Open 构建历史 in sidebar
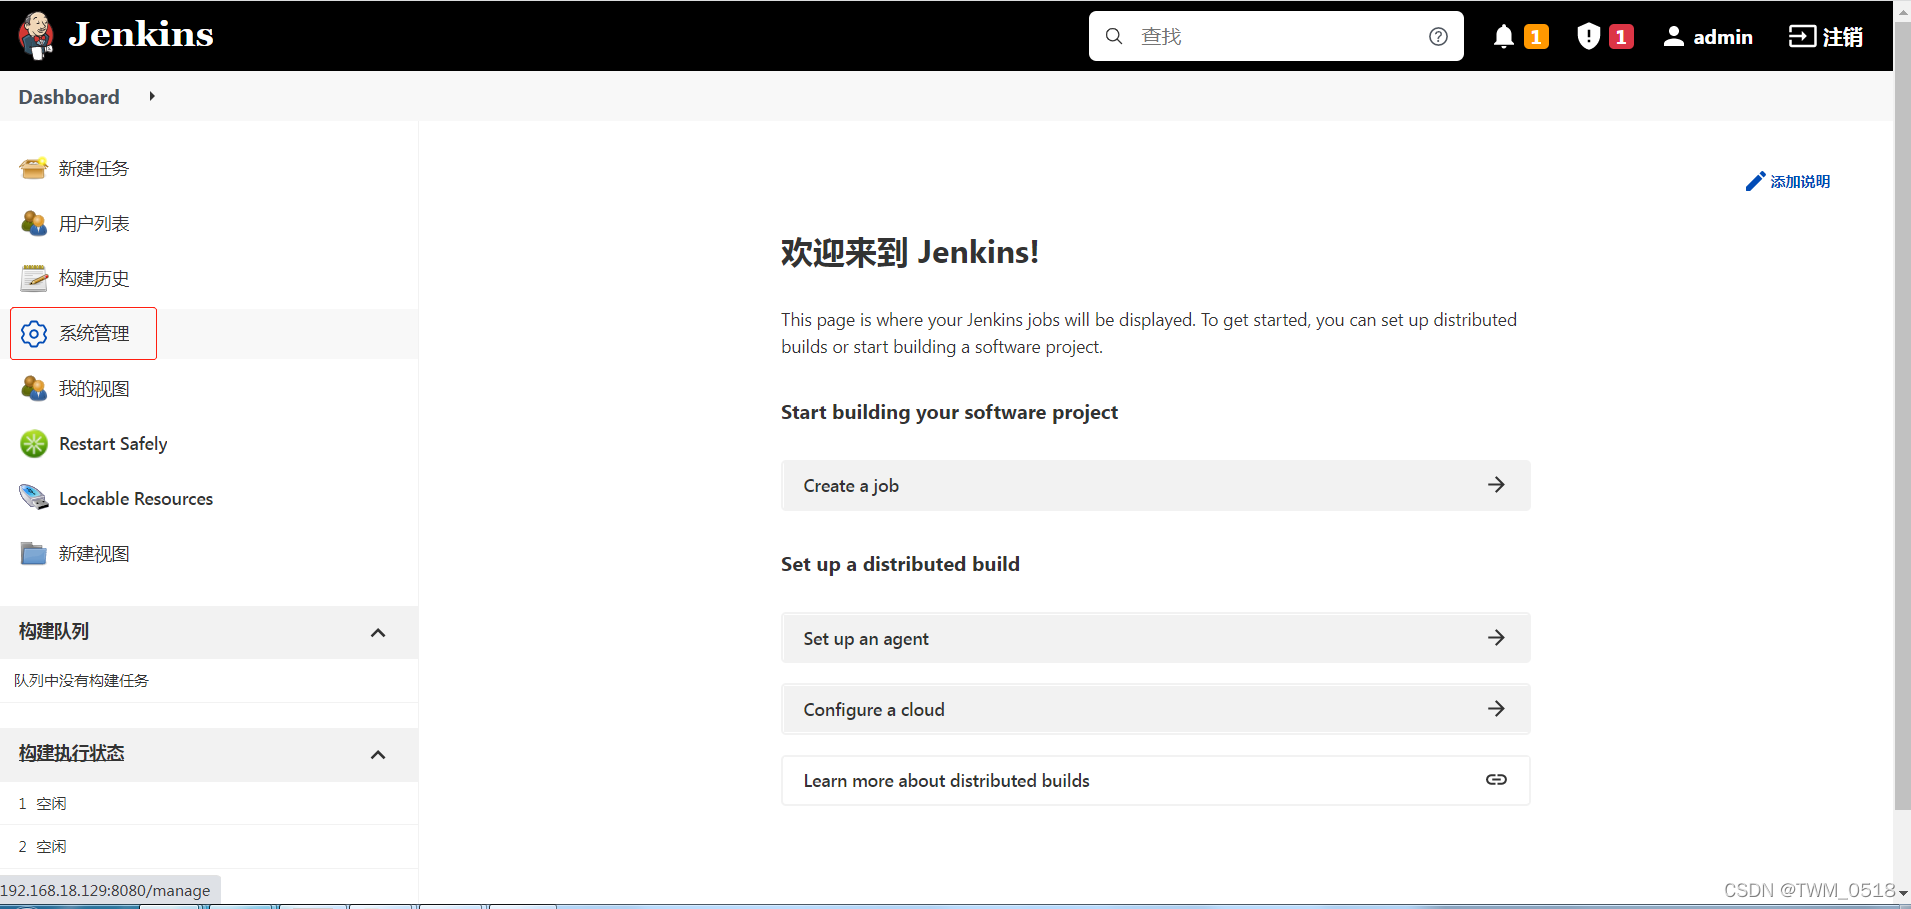 pyautogui.click(x=94, y=278)
